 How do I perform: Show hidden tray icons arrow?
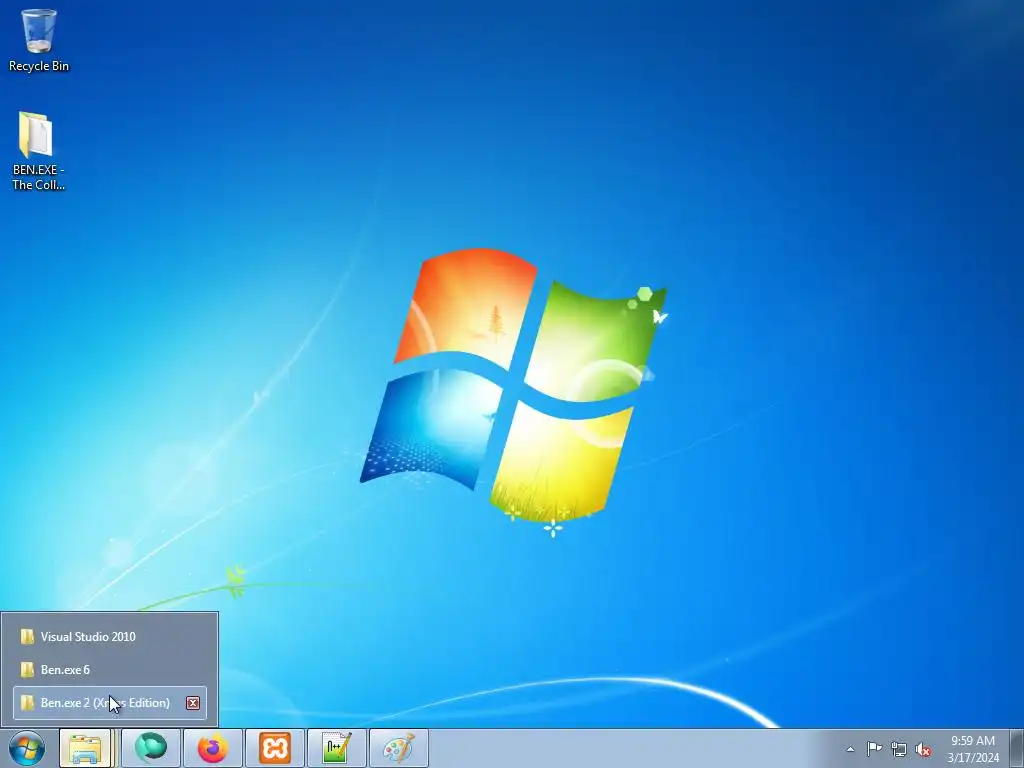(850, 749)
